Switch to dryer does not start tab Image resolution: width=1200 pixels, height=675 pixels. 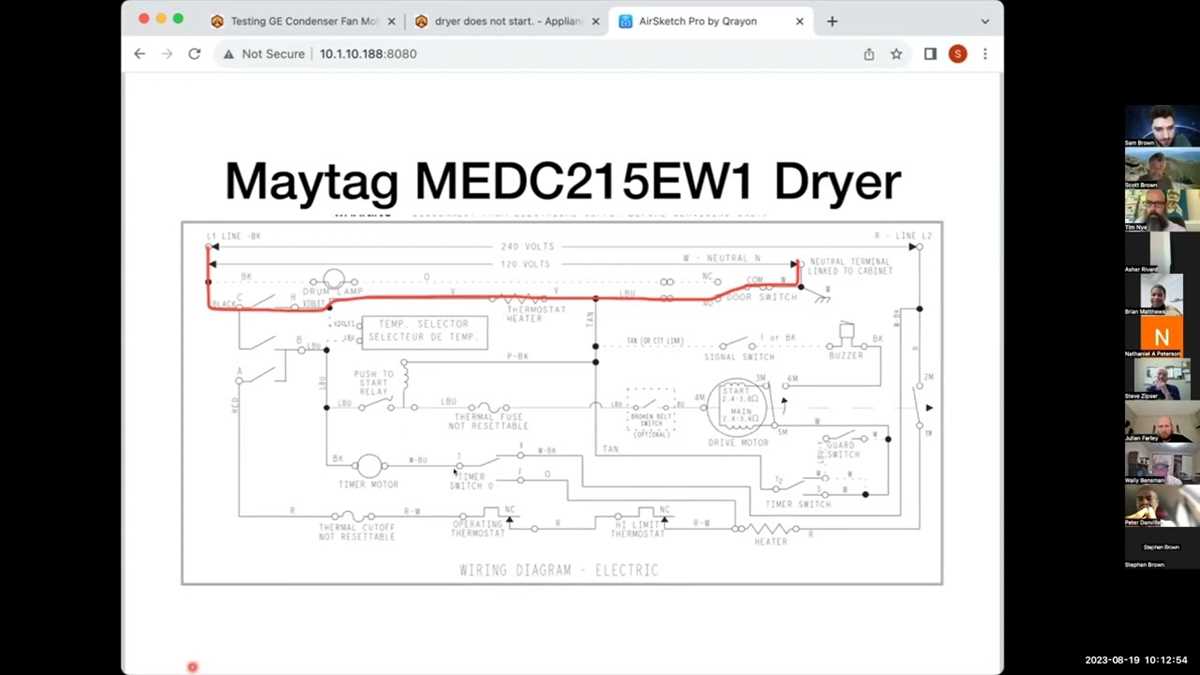click(x=508, y=21)
